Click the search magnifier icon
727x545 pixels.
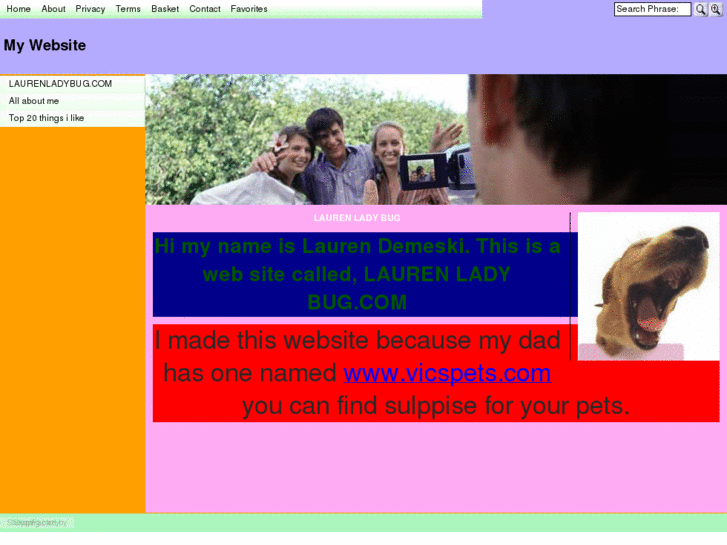701,9
